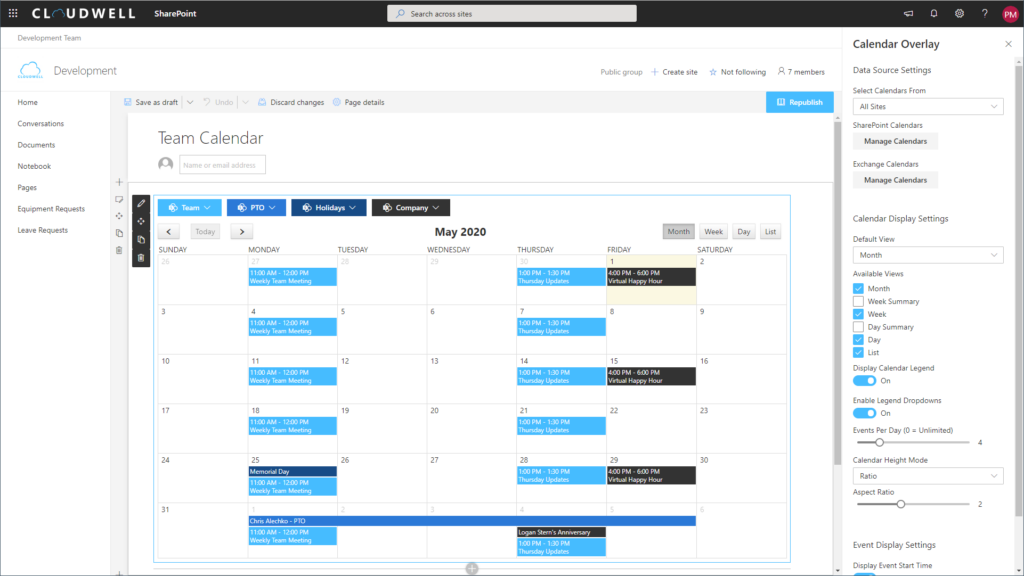The image size is (1024, 576).
Task: Open Notebook in site navigation
Action: (34, 166)
